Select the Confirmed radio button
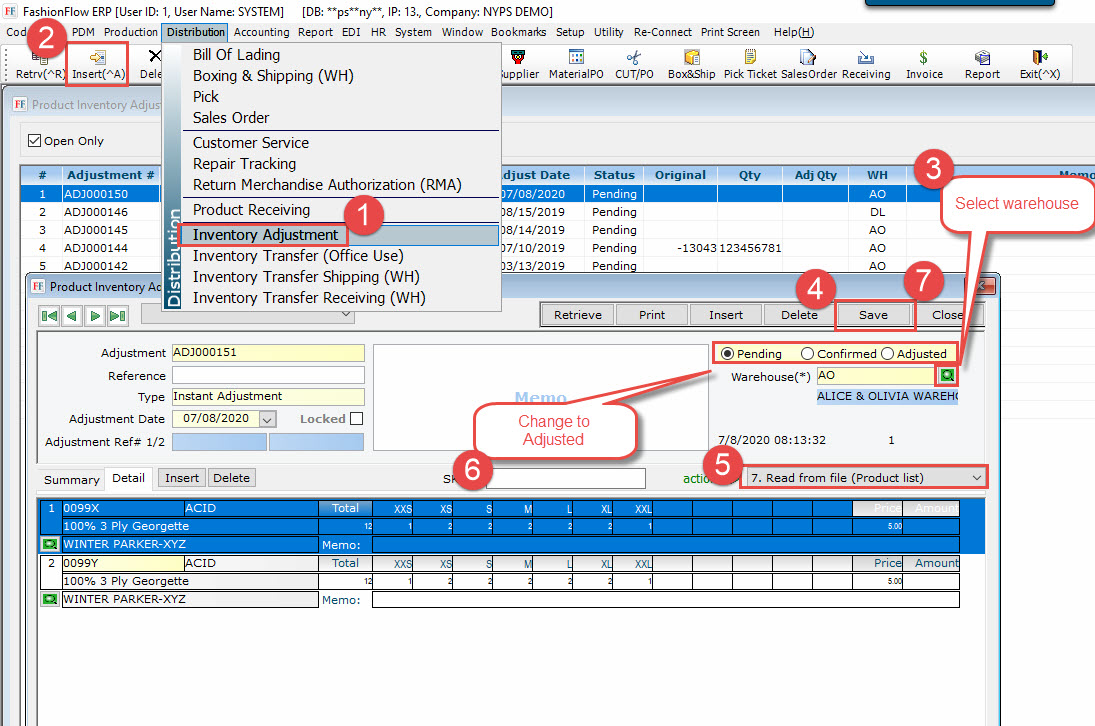This screenshot has width=1095, height=726. click(x=807, y=353)
